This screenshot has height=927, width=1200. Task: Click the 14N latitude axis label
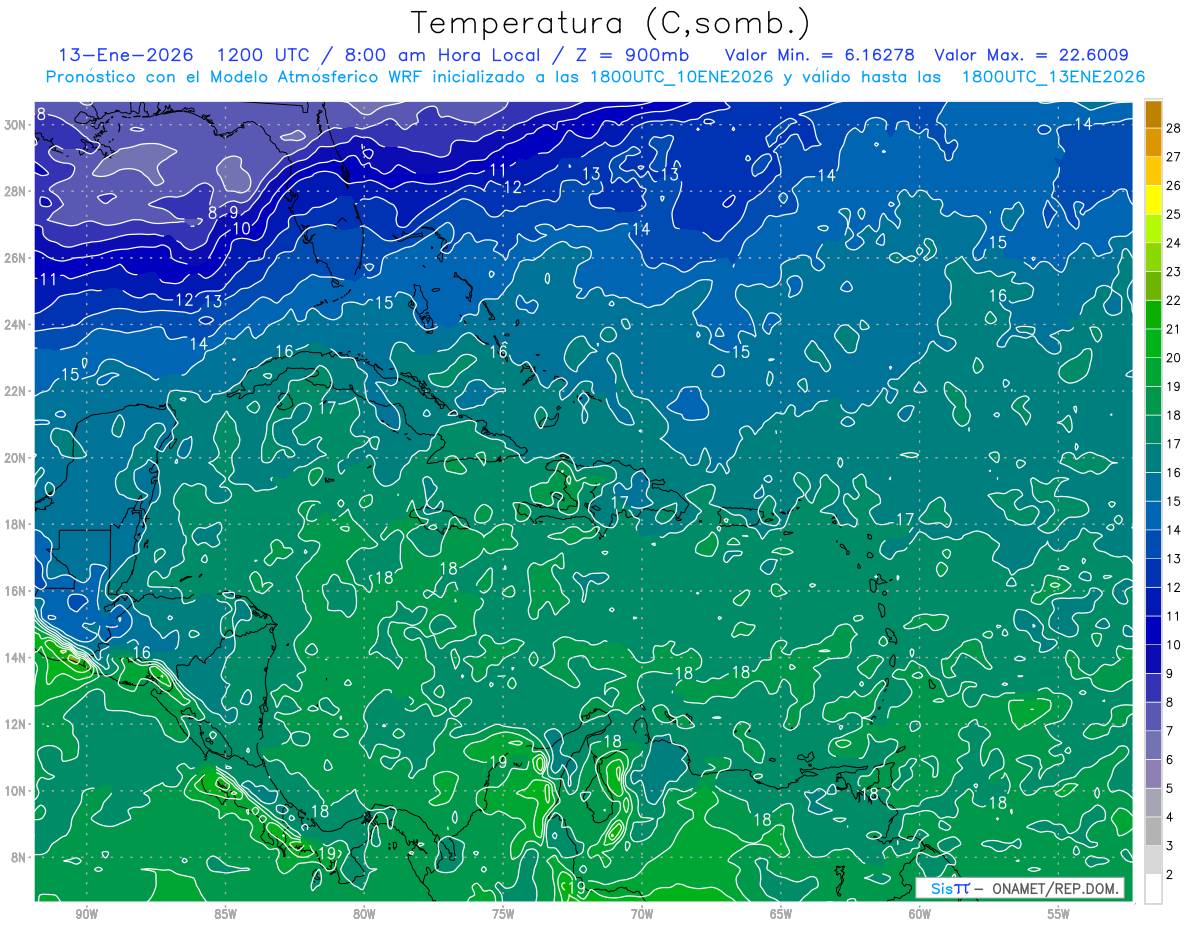pos(14,658)
